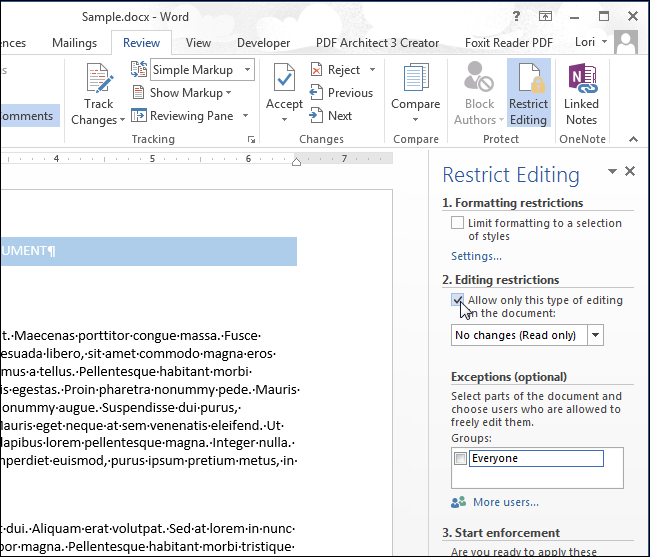Click the Word Help question mark
Screen dimensions: 650x557
pyautogui.click(x=516, y=17)
